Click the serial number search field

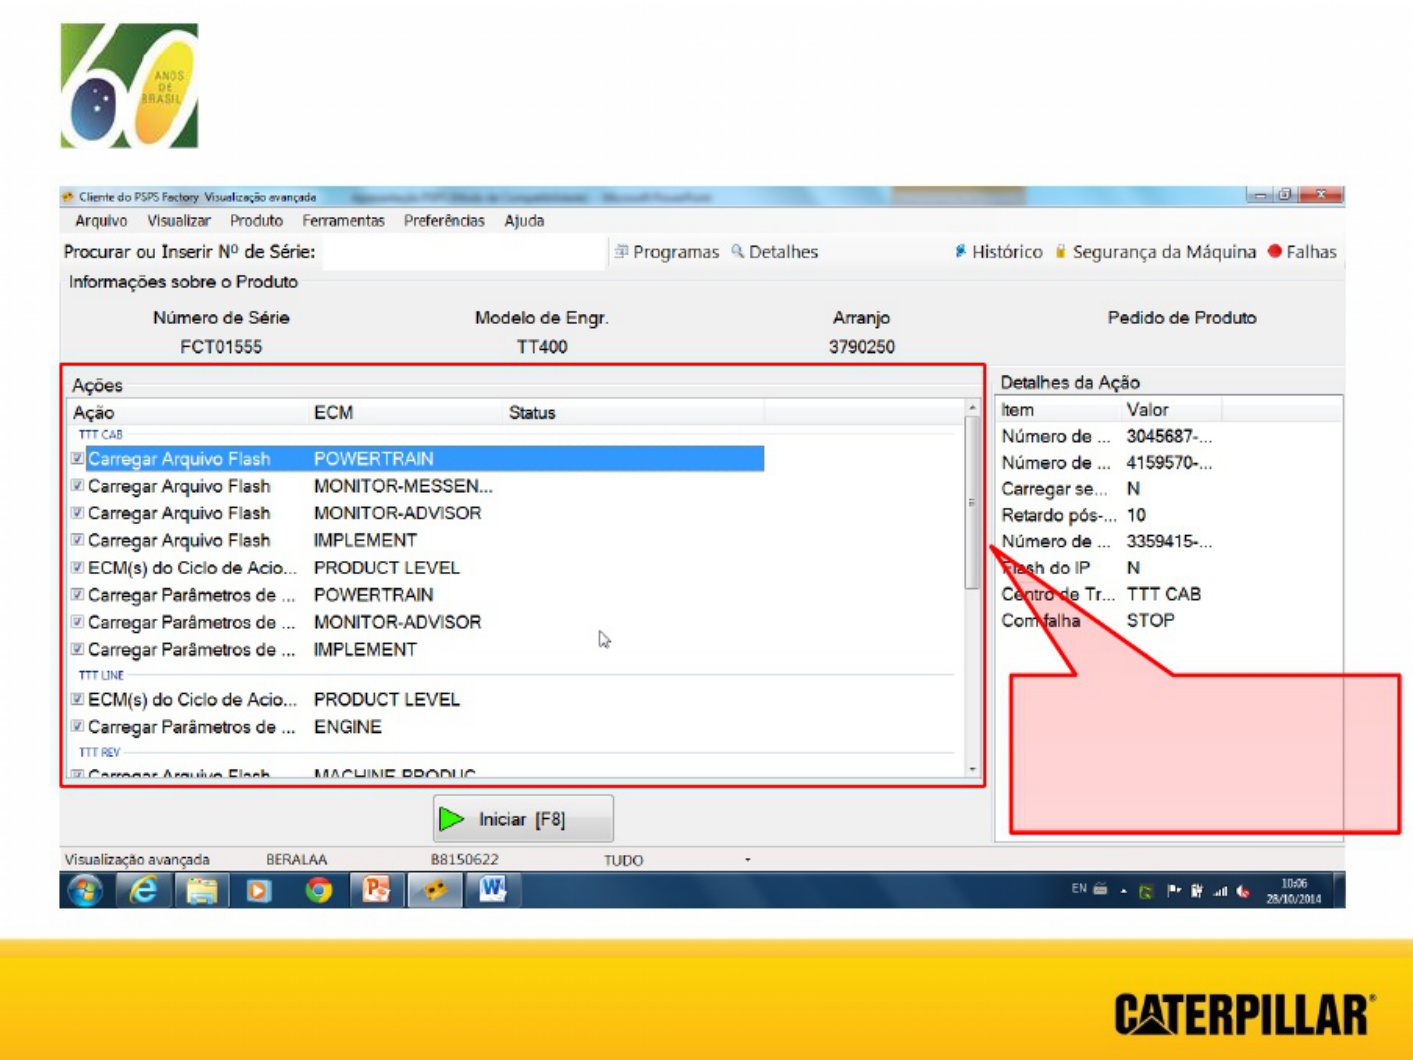click(x=464, y=252)
